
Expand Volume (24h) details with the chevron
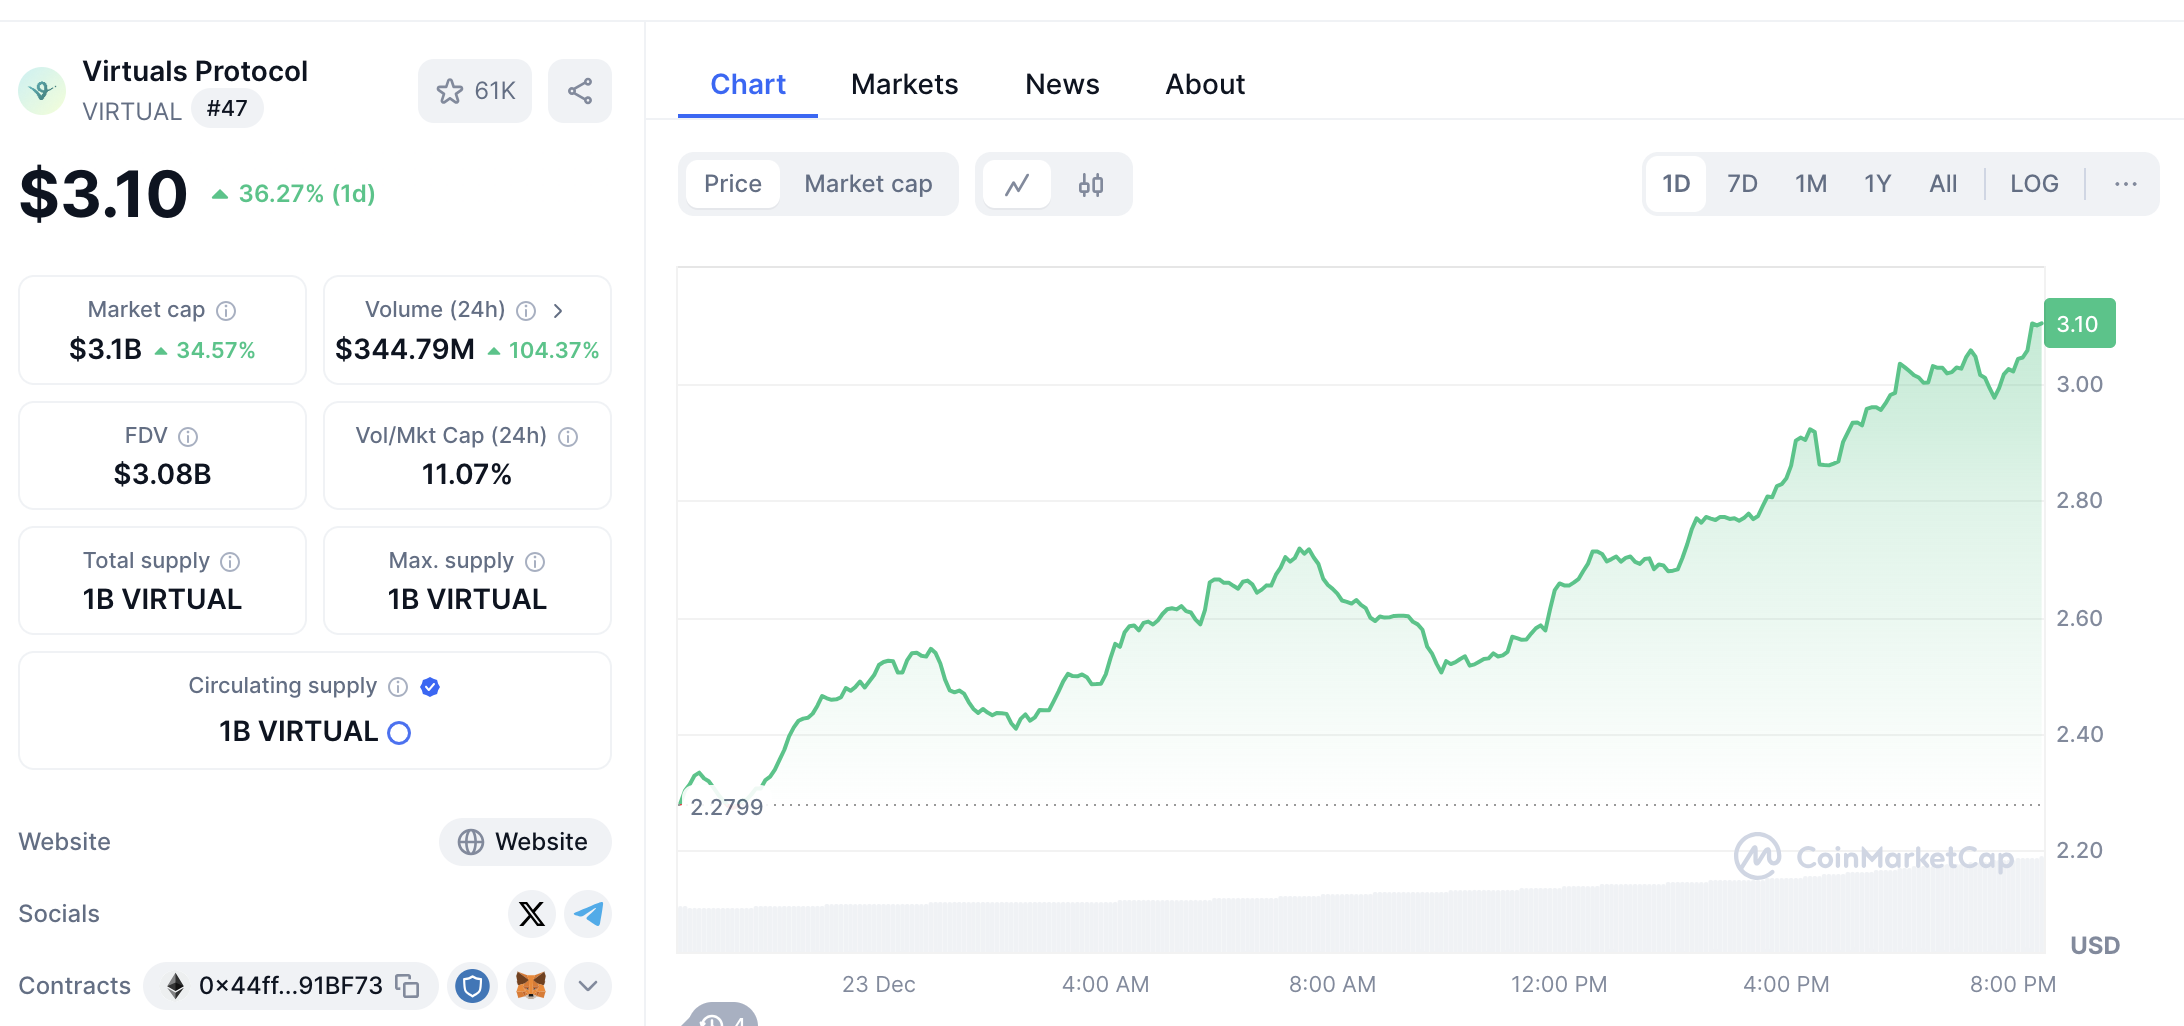[x=558, y=311]
